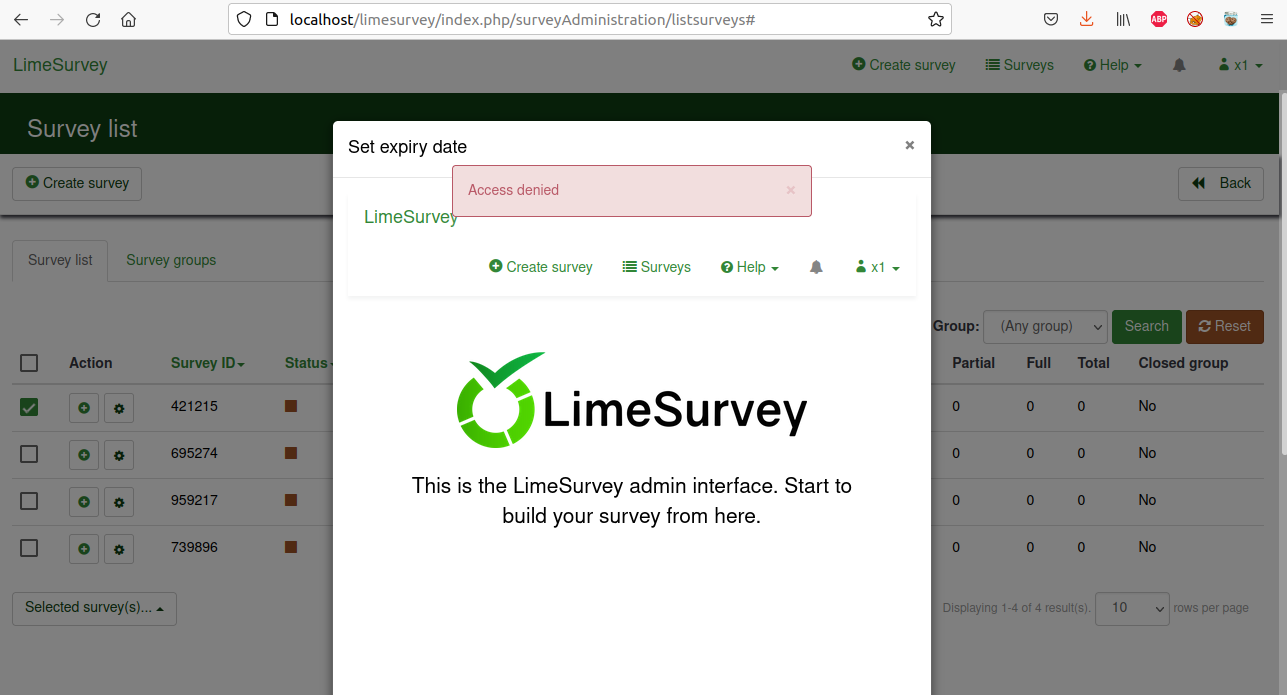The width and height of the screenshot is (1287, 695).
Task: Check the checkbox for survey 695274
Action: coord(29,454)
